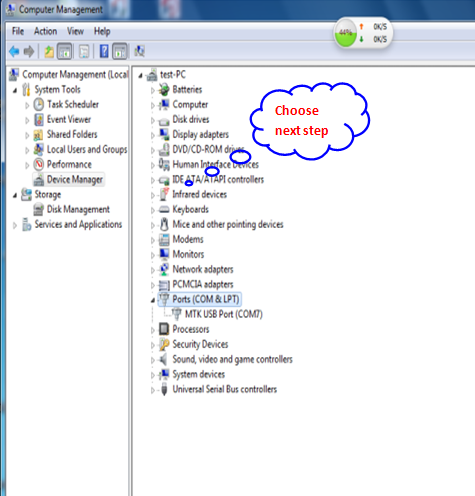
Task: Select the Computer device category
Action: [190, 104]
